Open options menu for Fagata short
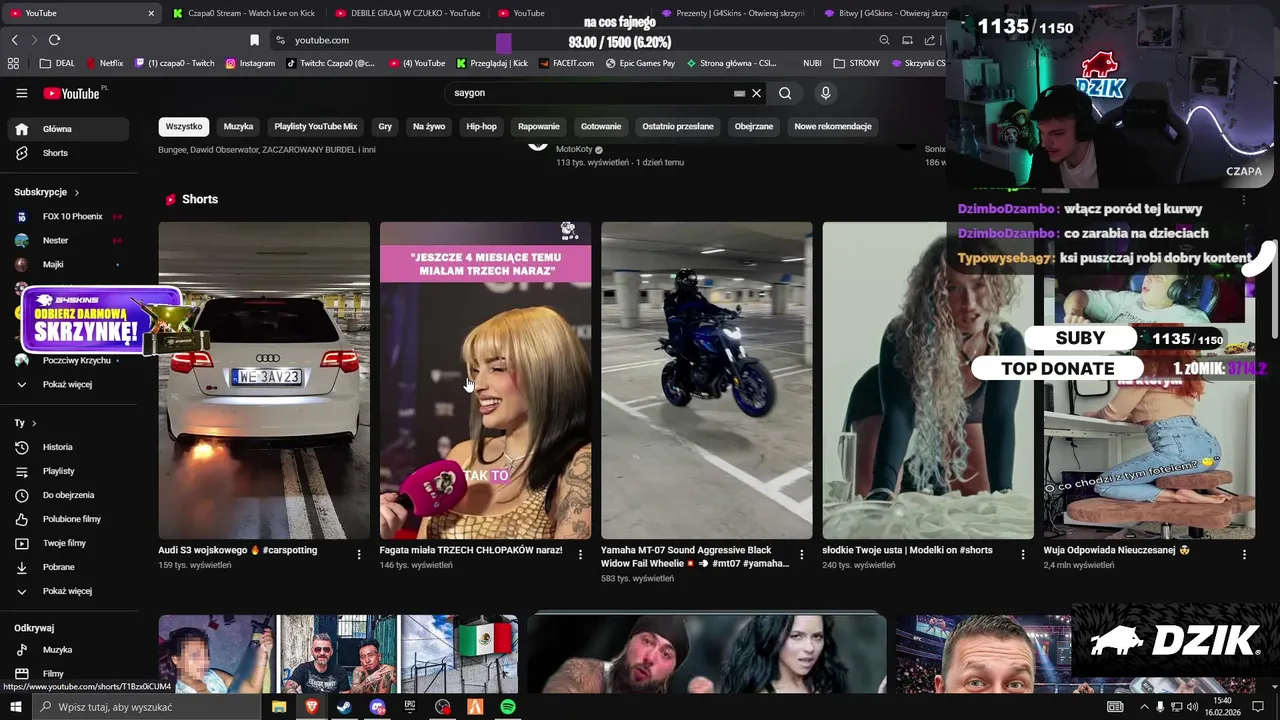Image resolution: width=1280 pixels, height=720 pixels. (580, 554)
